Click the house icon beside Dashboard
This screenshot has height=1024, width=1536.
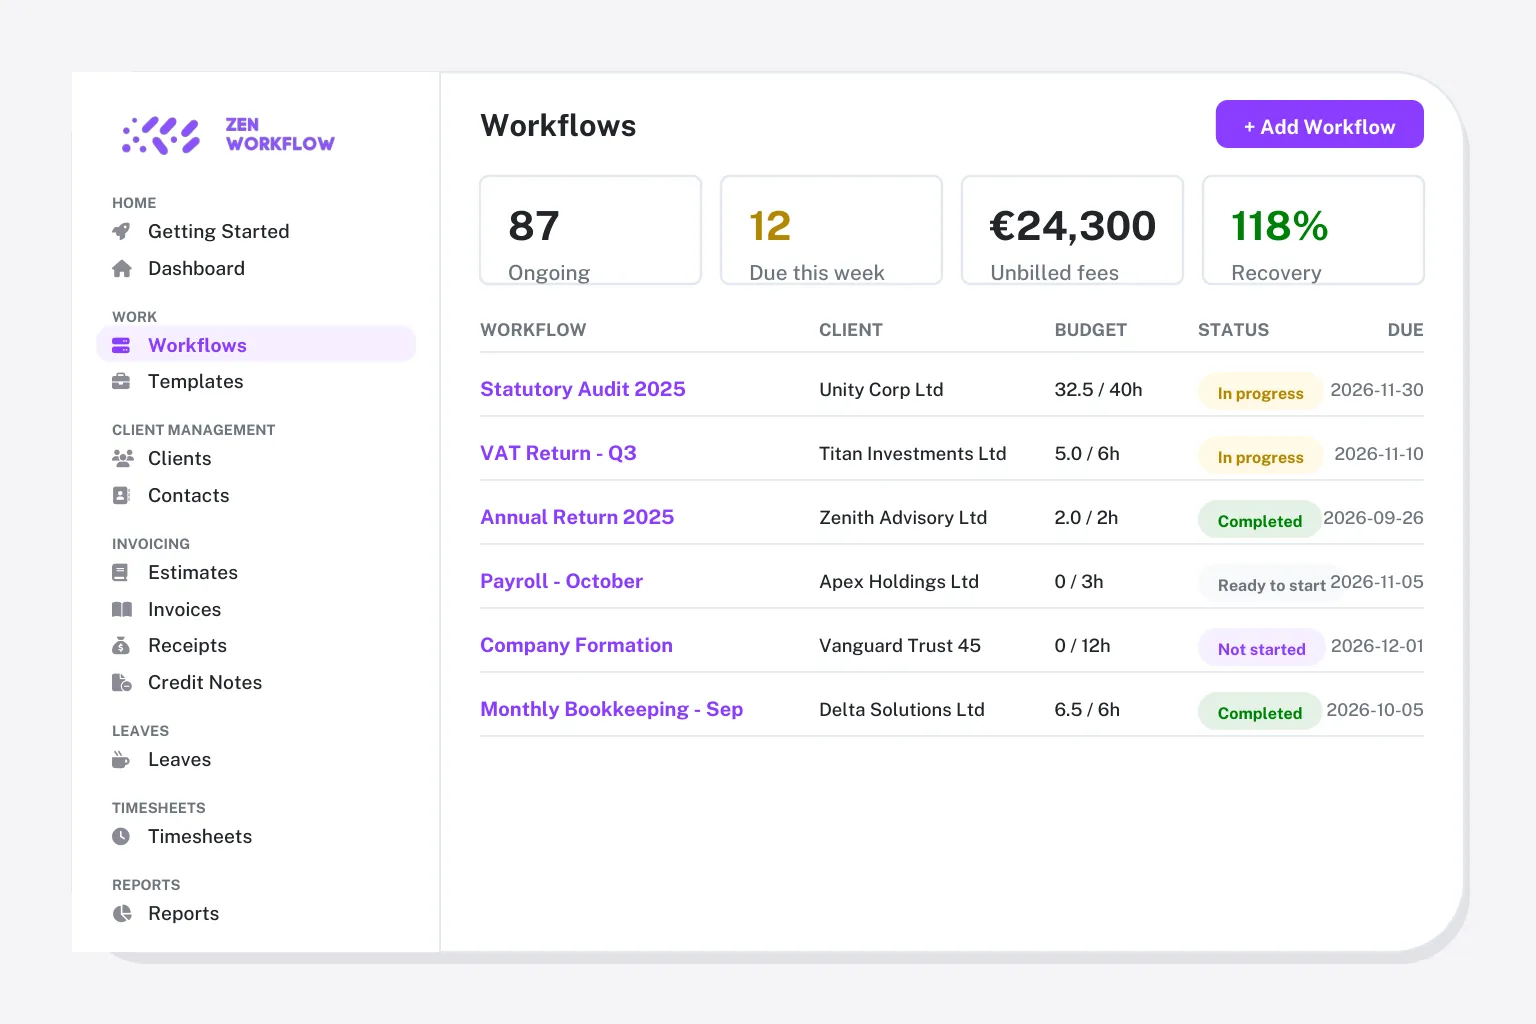122,269
